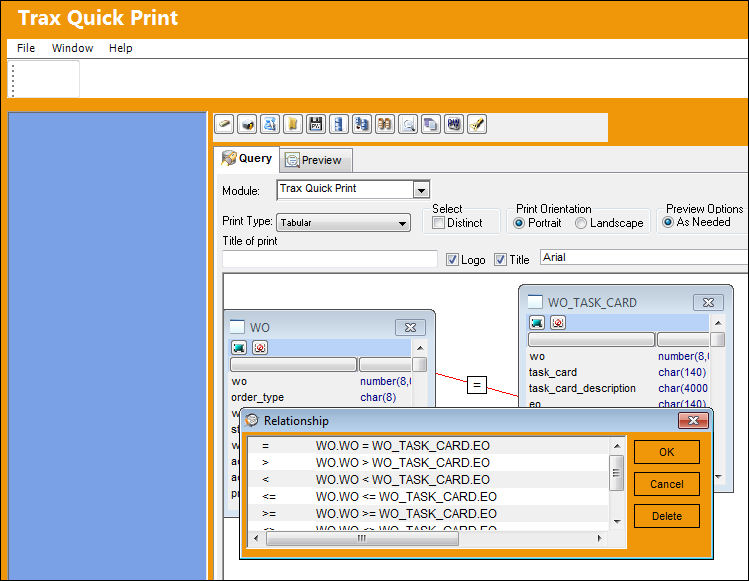Click left arrow of Relationship horizontal scrollbar
749x581 pixels.
pos(256,538)
